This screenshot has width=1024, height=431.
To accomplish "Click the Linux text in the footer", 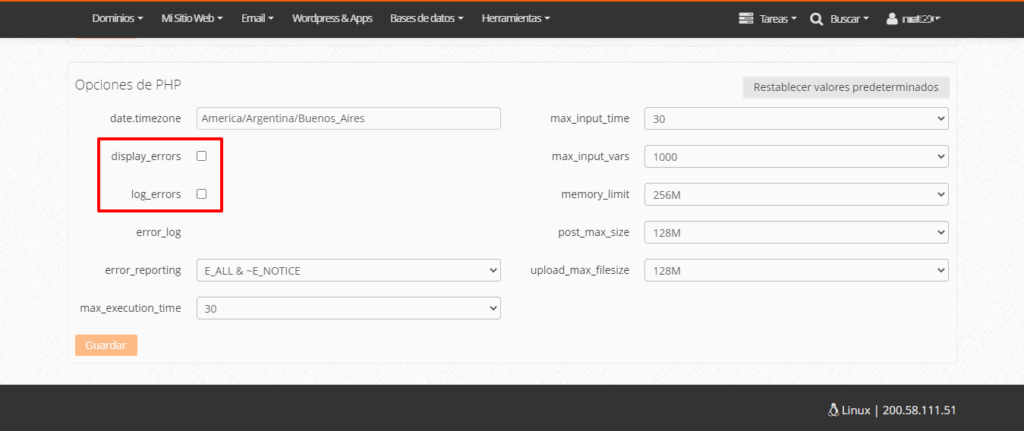I will (856, 411).
